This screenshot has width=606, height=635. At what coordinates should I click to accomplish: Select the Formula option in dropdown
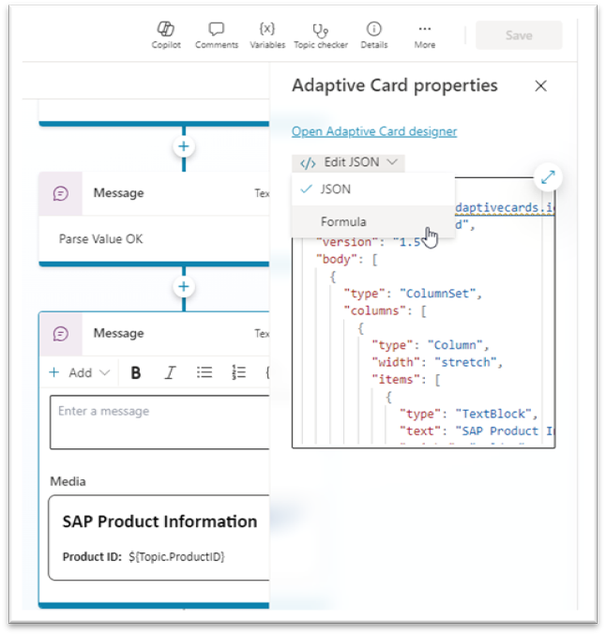373,222
